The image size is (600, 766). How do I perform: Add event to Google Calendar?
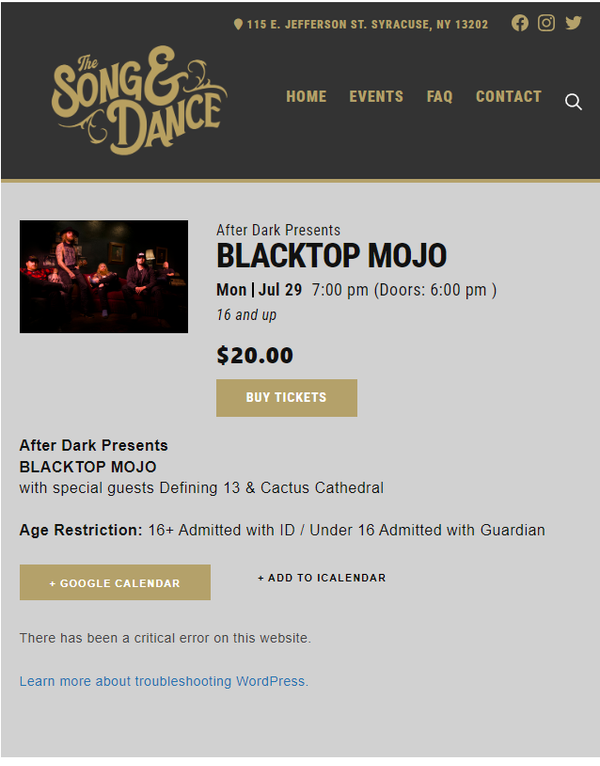(115, 583)
